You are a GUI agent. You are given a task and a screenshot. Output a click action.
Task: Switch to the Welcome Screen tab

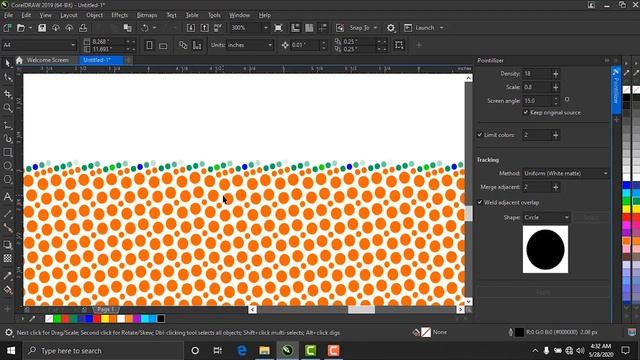click(47, 60)
